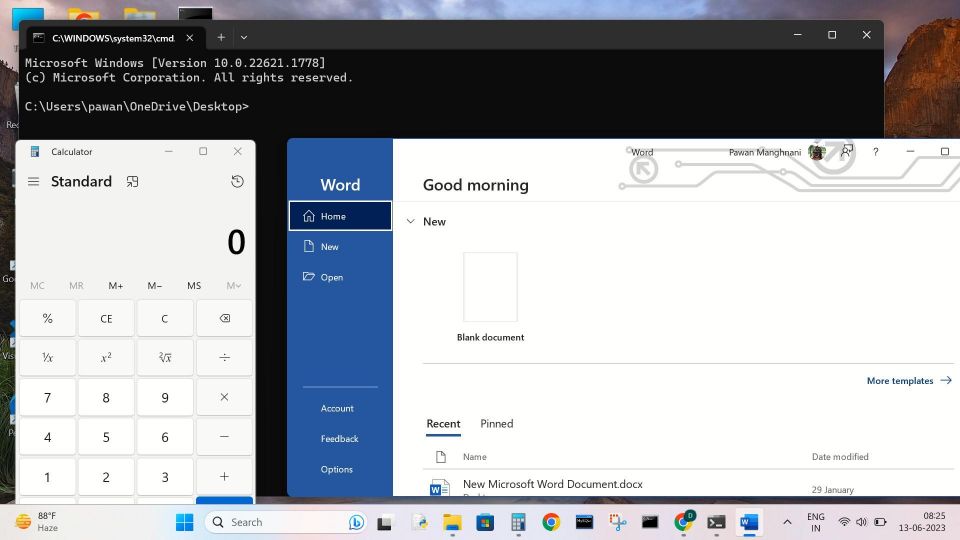960x540 pixels.
Task: Click the Word Help question mark icon
Action: [x=876, y=152]
